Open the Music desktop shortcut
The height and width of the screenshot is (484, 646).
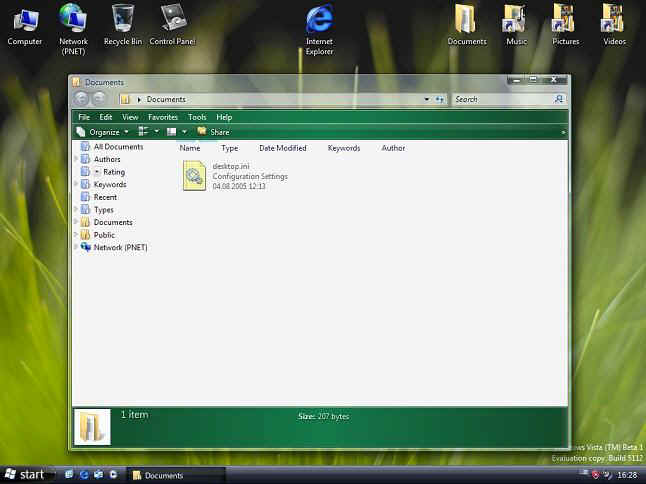coord(516,18)
